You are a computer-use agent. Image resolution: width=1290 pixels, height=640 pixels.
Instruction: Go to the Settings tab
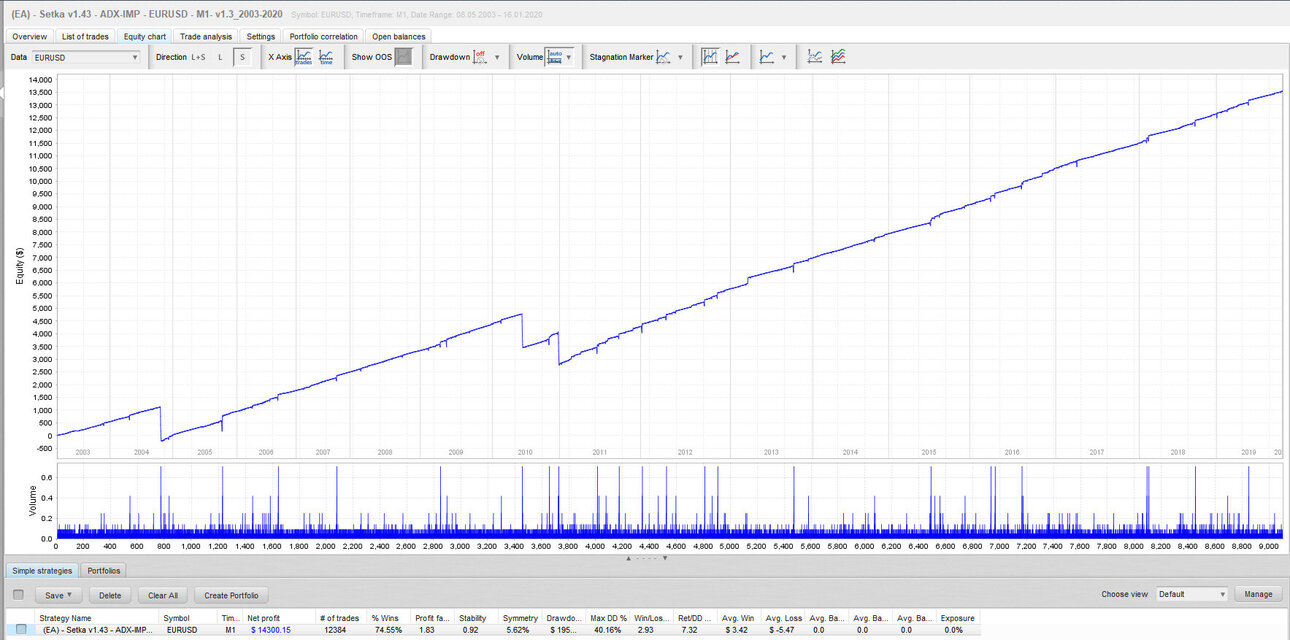pyautogui.click(x=261, y=36)
